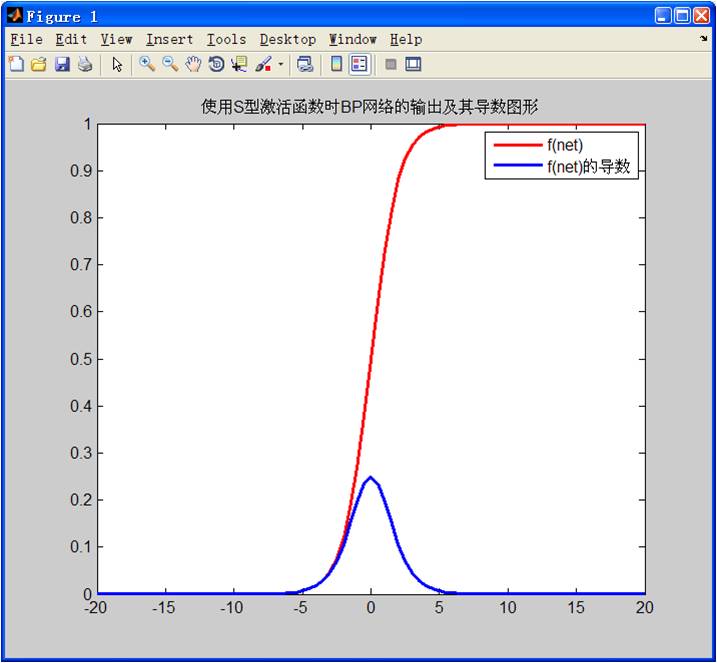
Task: Toggle the Insert Legend button
Action: click(x=360, y=64)
